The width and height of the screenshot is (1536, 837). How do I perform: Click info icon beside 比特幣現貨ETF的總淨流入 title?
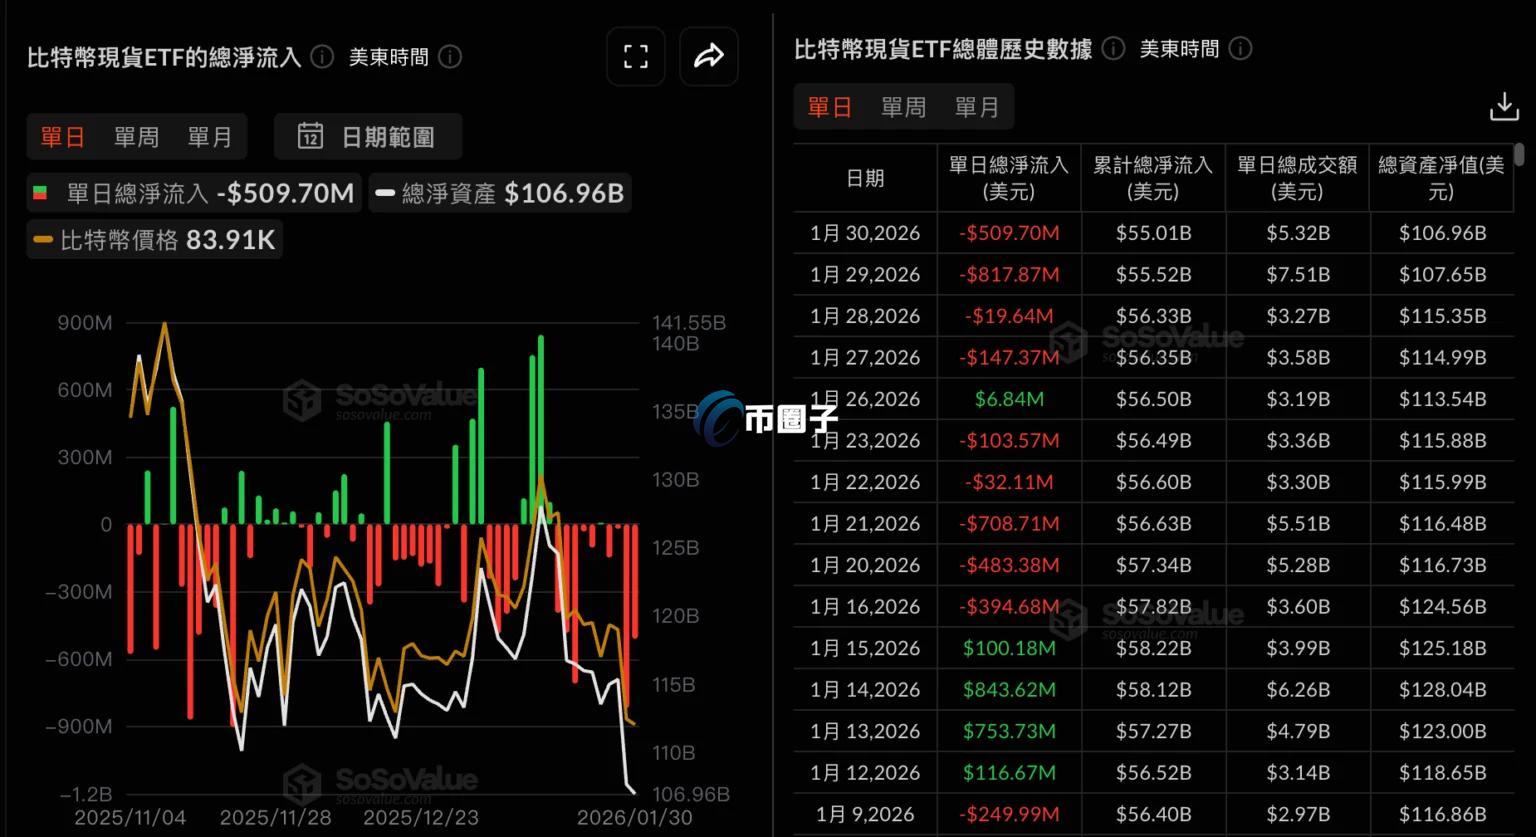point(322,57)
